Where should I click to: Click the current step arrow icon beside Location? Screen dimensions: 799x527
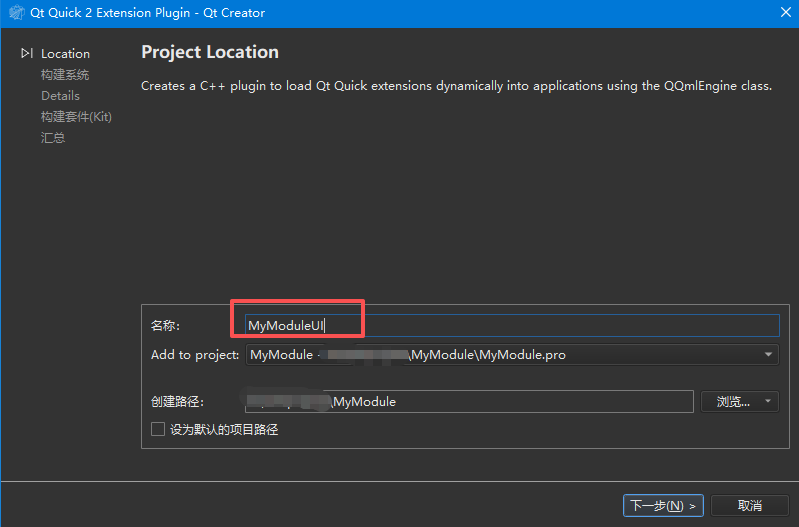(27, 54)
